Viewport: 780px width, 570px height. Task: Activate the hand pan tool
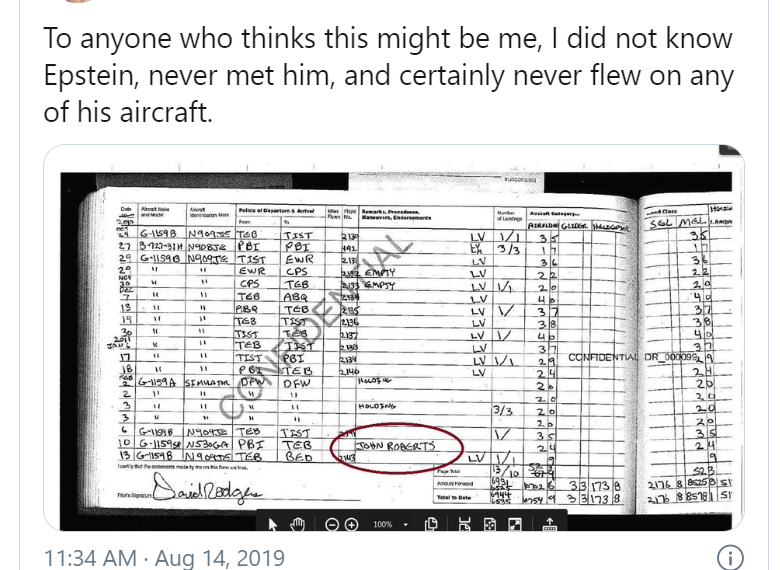click(297, 524)
